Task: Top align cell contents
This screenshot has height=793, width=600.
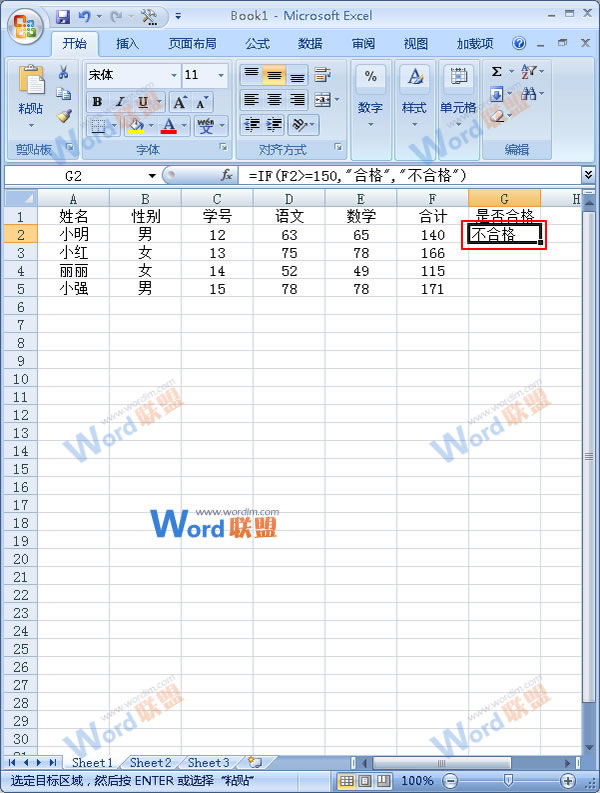Action: coord(251,75)
